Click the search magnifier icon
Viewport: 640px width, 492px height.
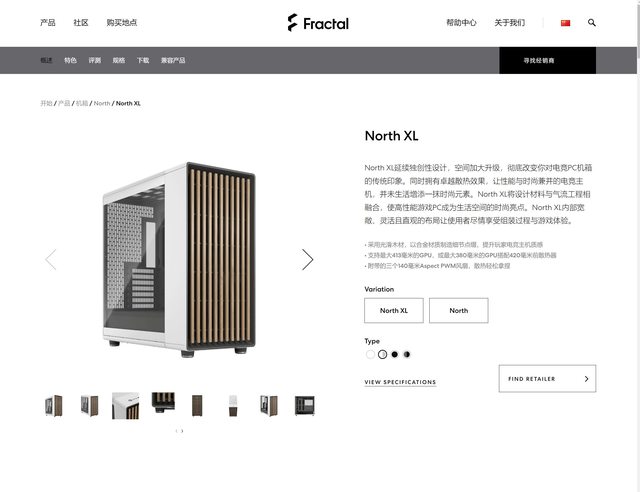[591, 23]
